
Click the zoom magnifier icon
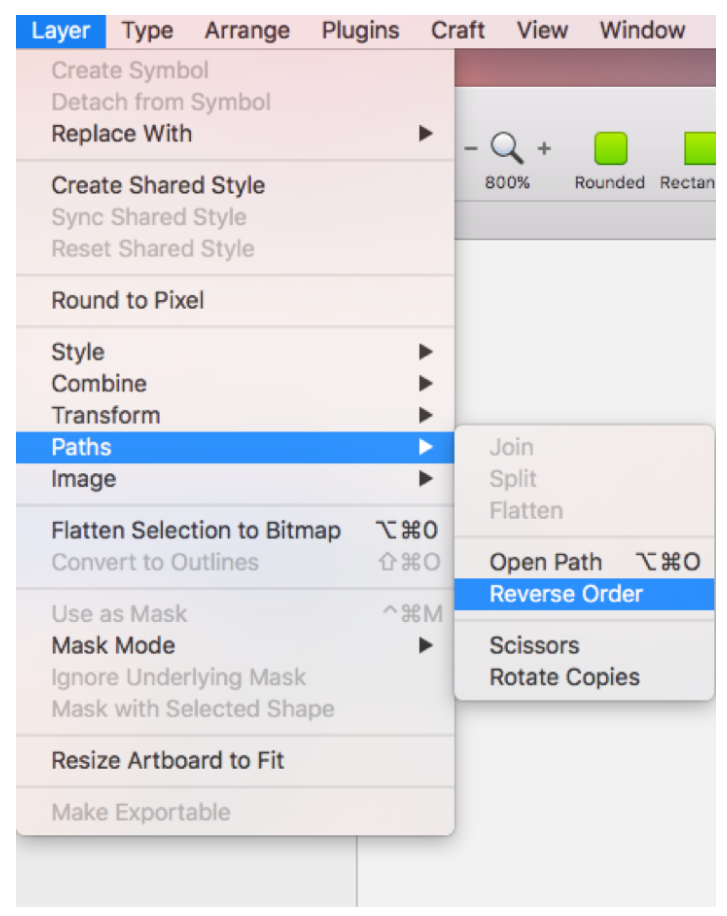(507, 149)
